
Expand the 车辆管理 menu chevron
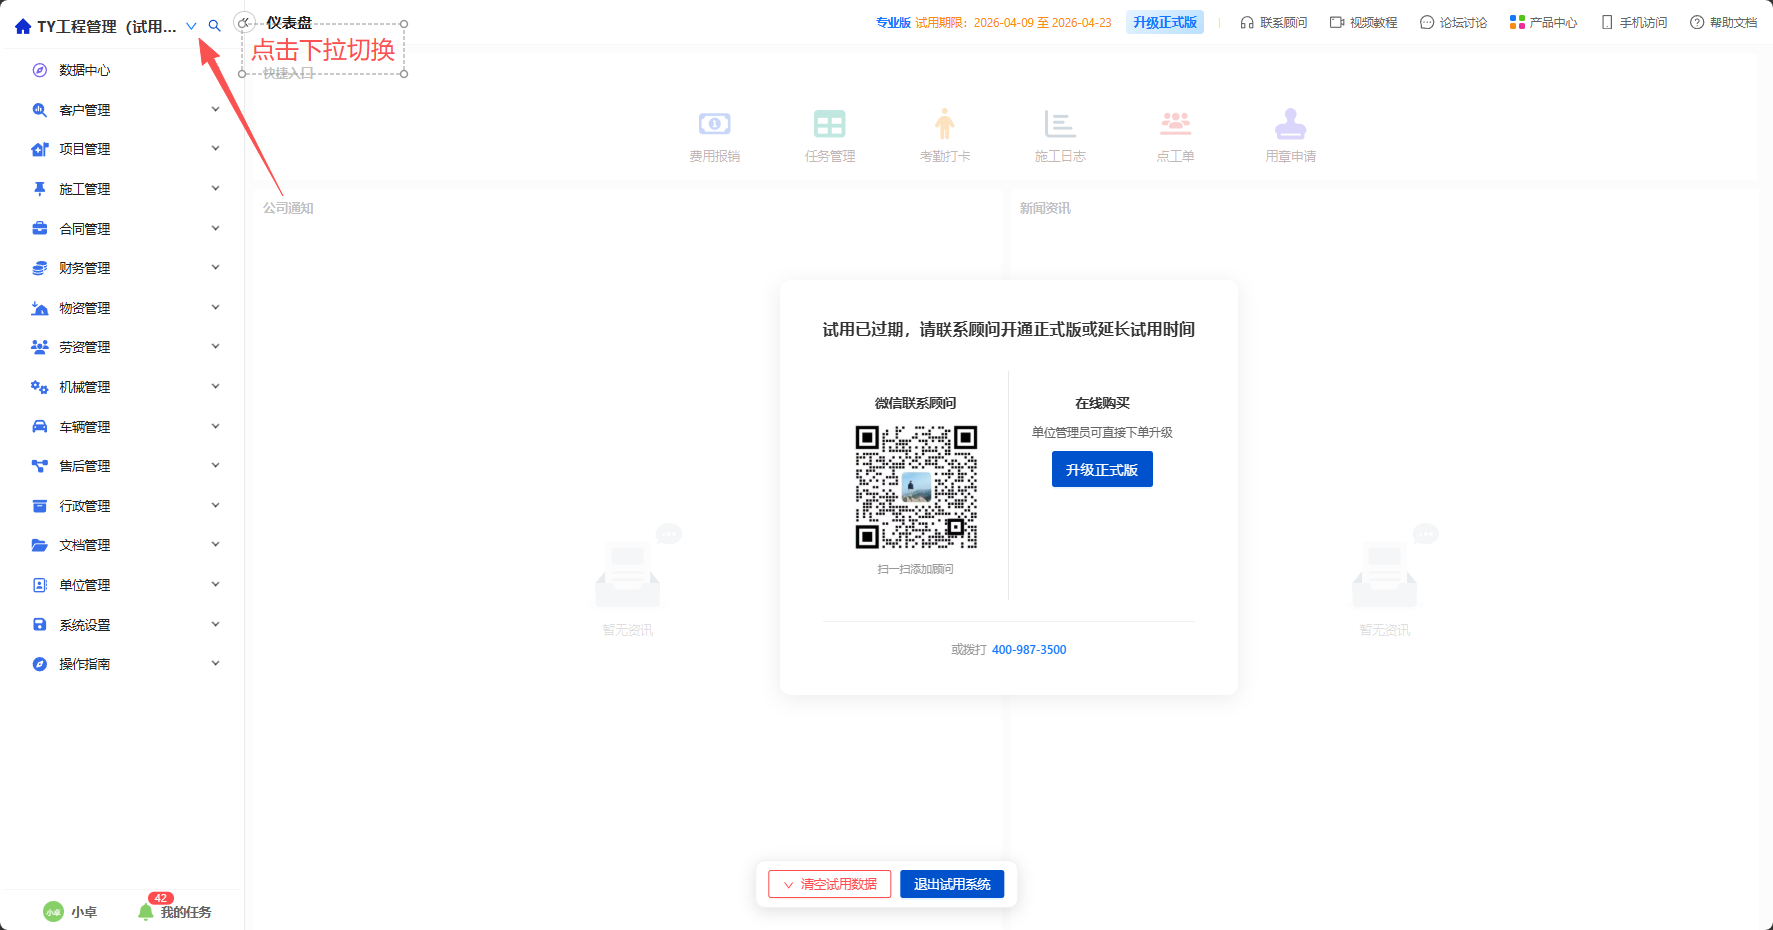coord(215,427)
